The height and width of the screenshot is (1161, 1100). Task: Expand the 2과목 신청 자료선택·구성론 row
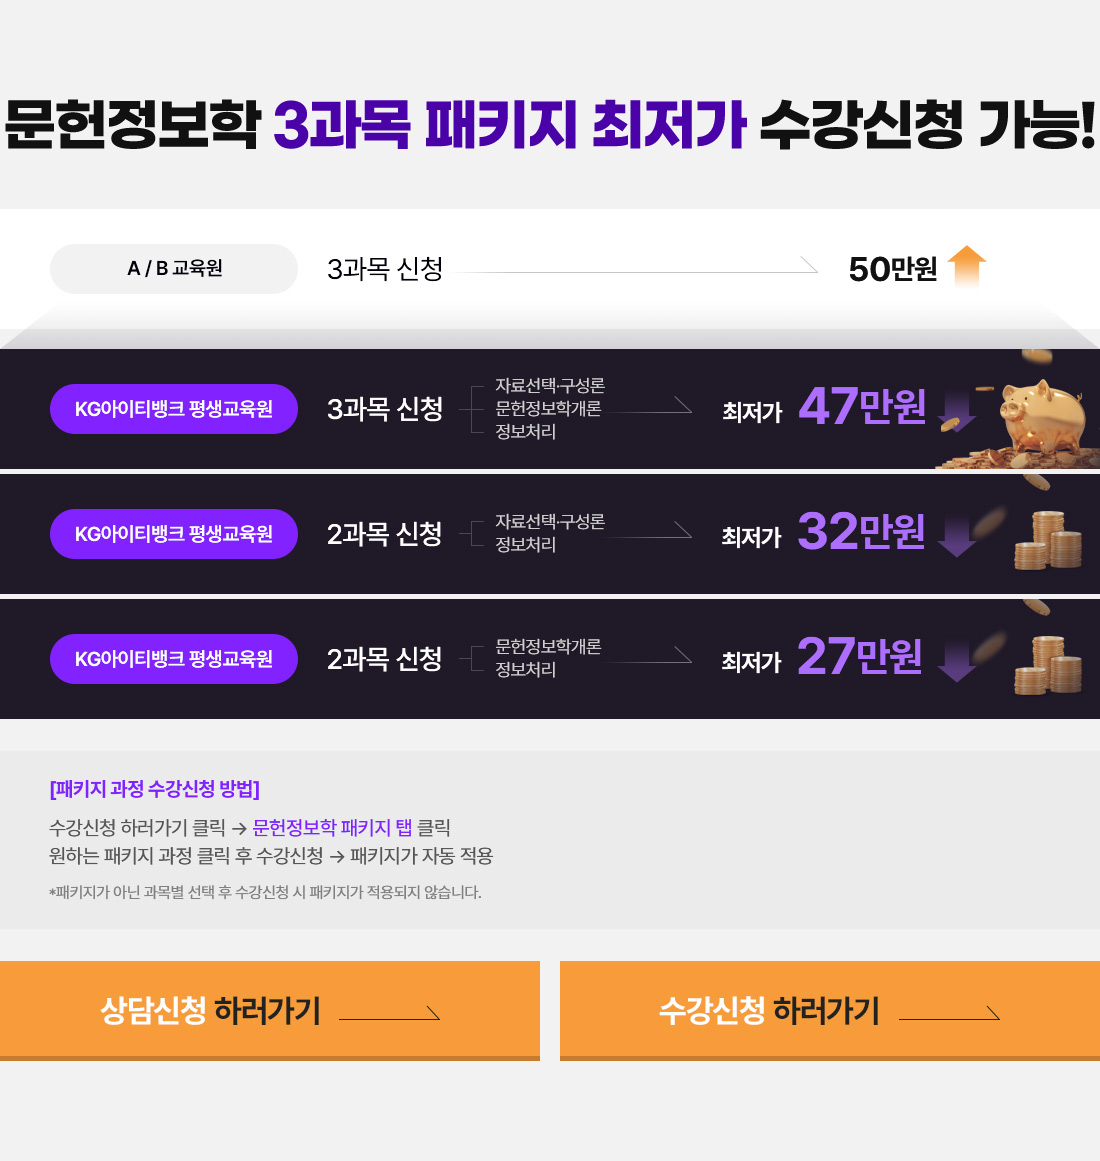[384, 533]
